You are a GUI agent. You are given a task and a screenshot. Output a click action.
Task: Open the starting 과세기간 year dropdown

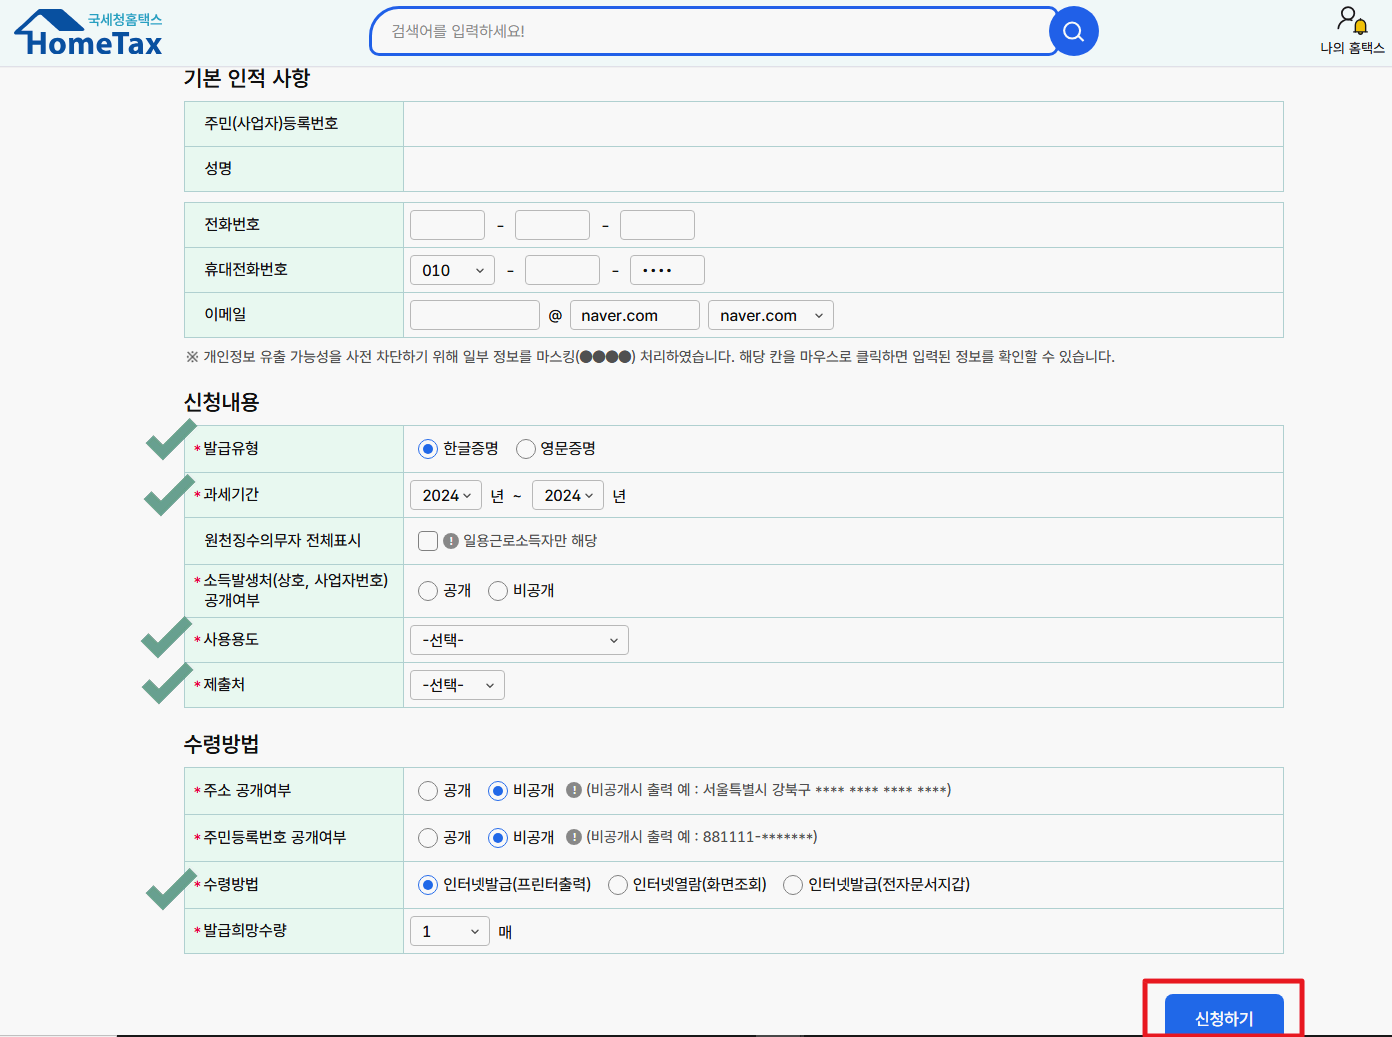point(445,494)
